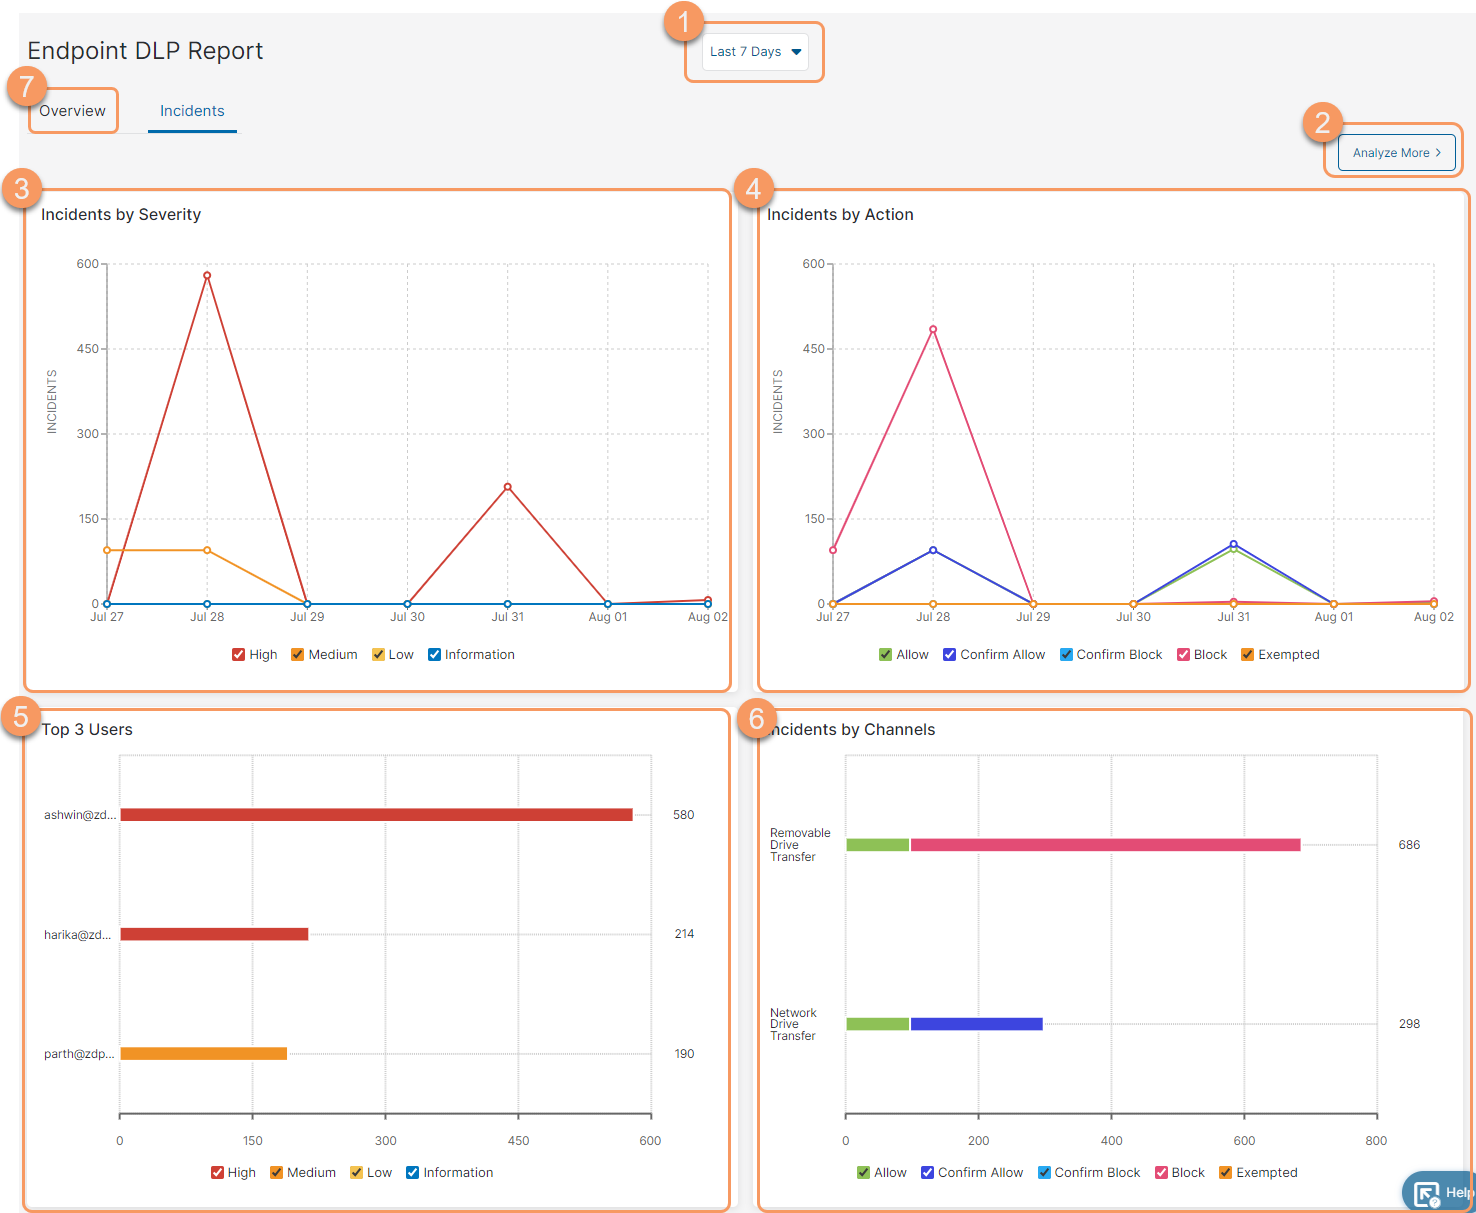The height and width of the screenshot is (1213, 1476).
Task: Uncheck Medium in the Incidents by Severity legend
Action: (x=297, y=654)
